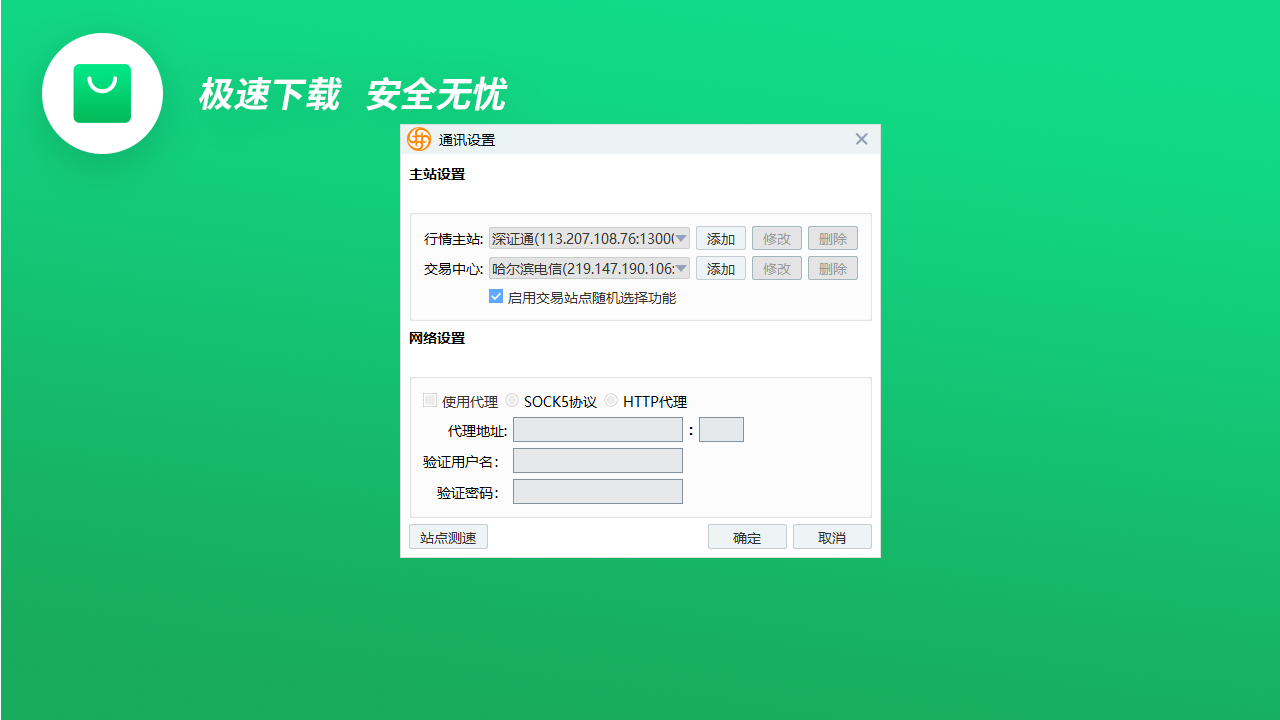Select the HTTP代理 radio button
1280x720 pixels.
pos(611,401)
